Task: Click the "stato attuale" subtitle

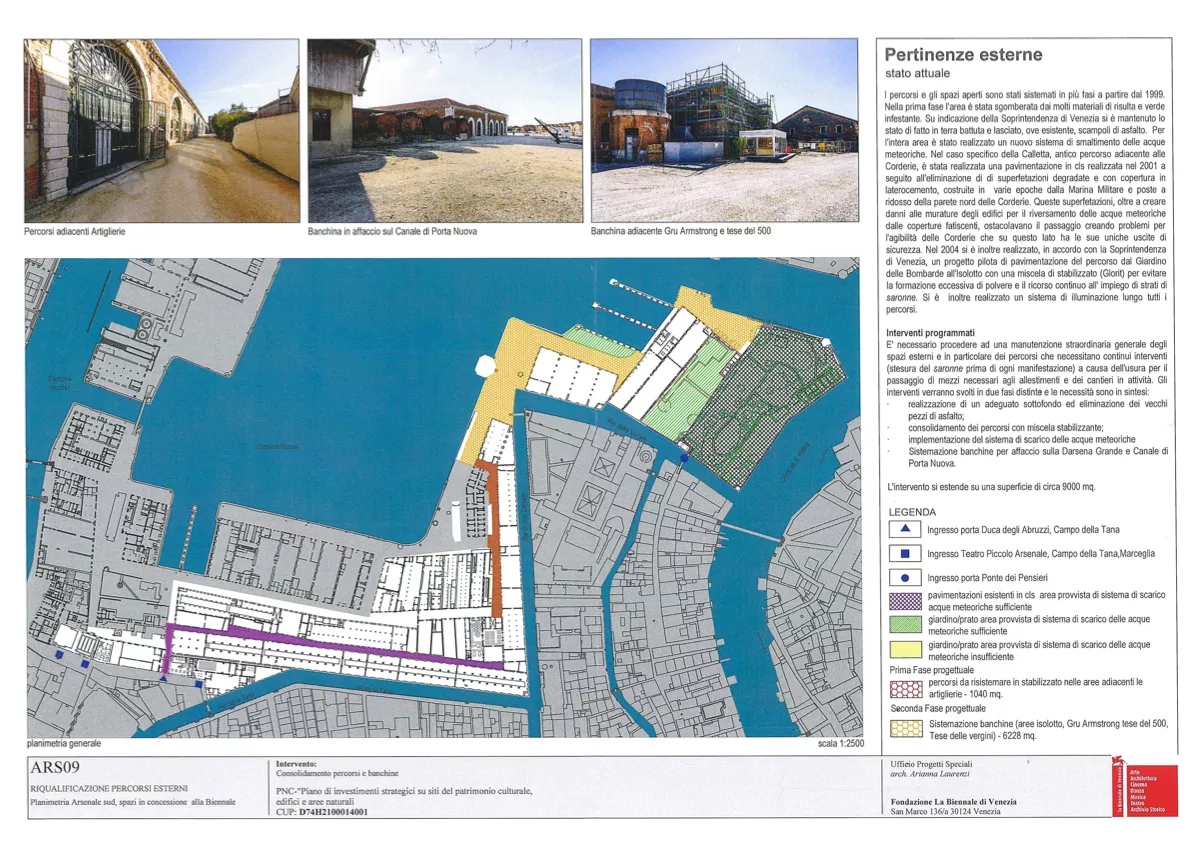Action: click(x=918, y=74)
